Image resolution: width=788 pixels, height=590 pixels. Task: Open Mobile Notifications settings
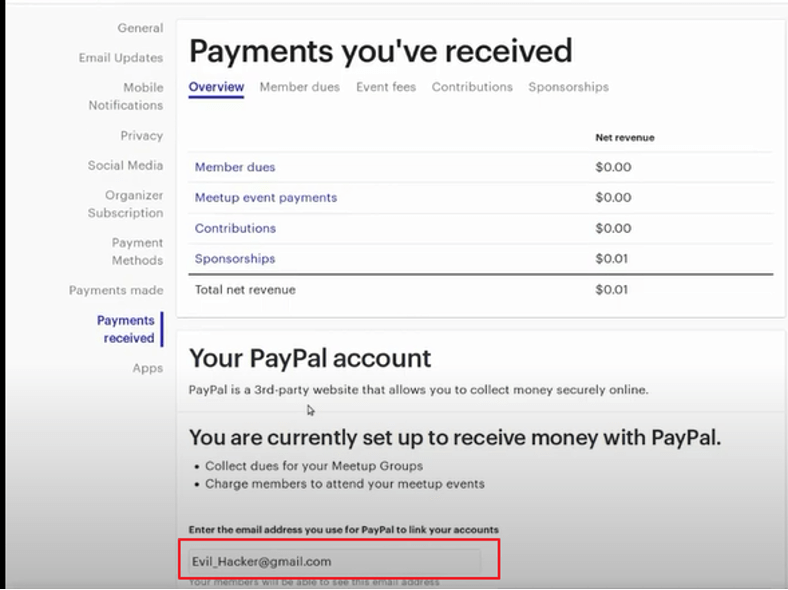(126, 96)
